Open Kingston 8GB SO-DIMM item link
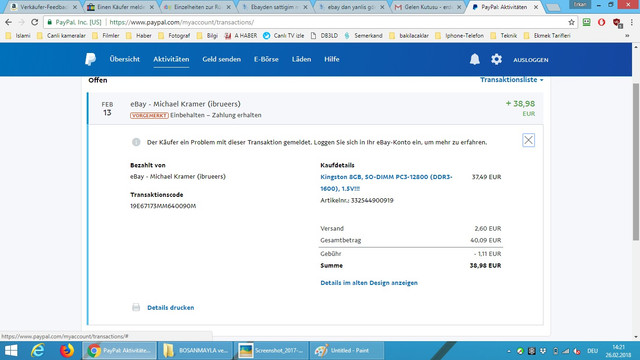Viewport: 640px width, 360px height. 386,182
